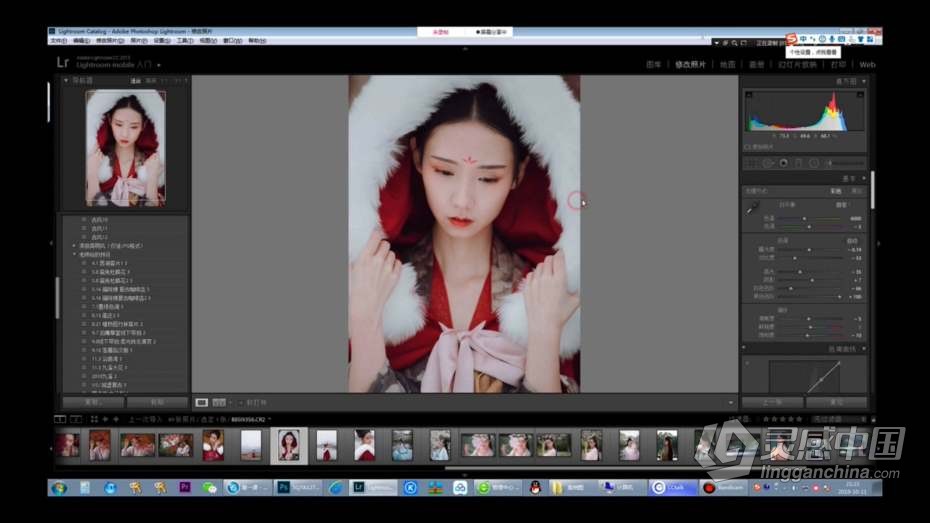This screenshot has width=930, height=523.
Task: Collapse the expanded preset folder
Action: coord(74,254)
